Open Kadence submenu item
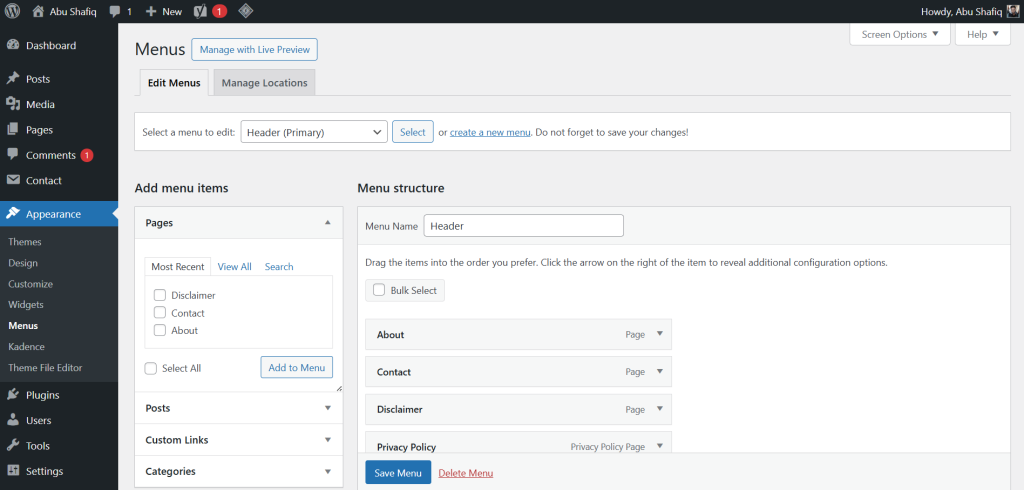 pyautogui.click(x=26, y=346)
